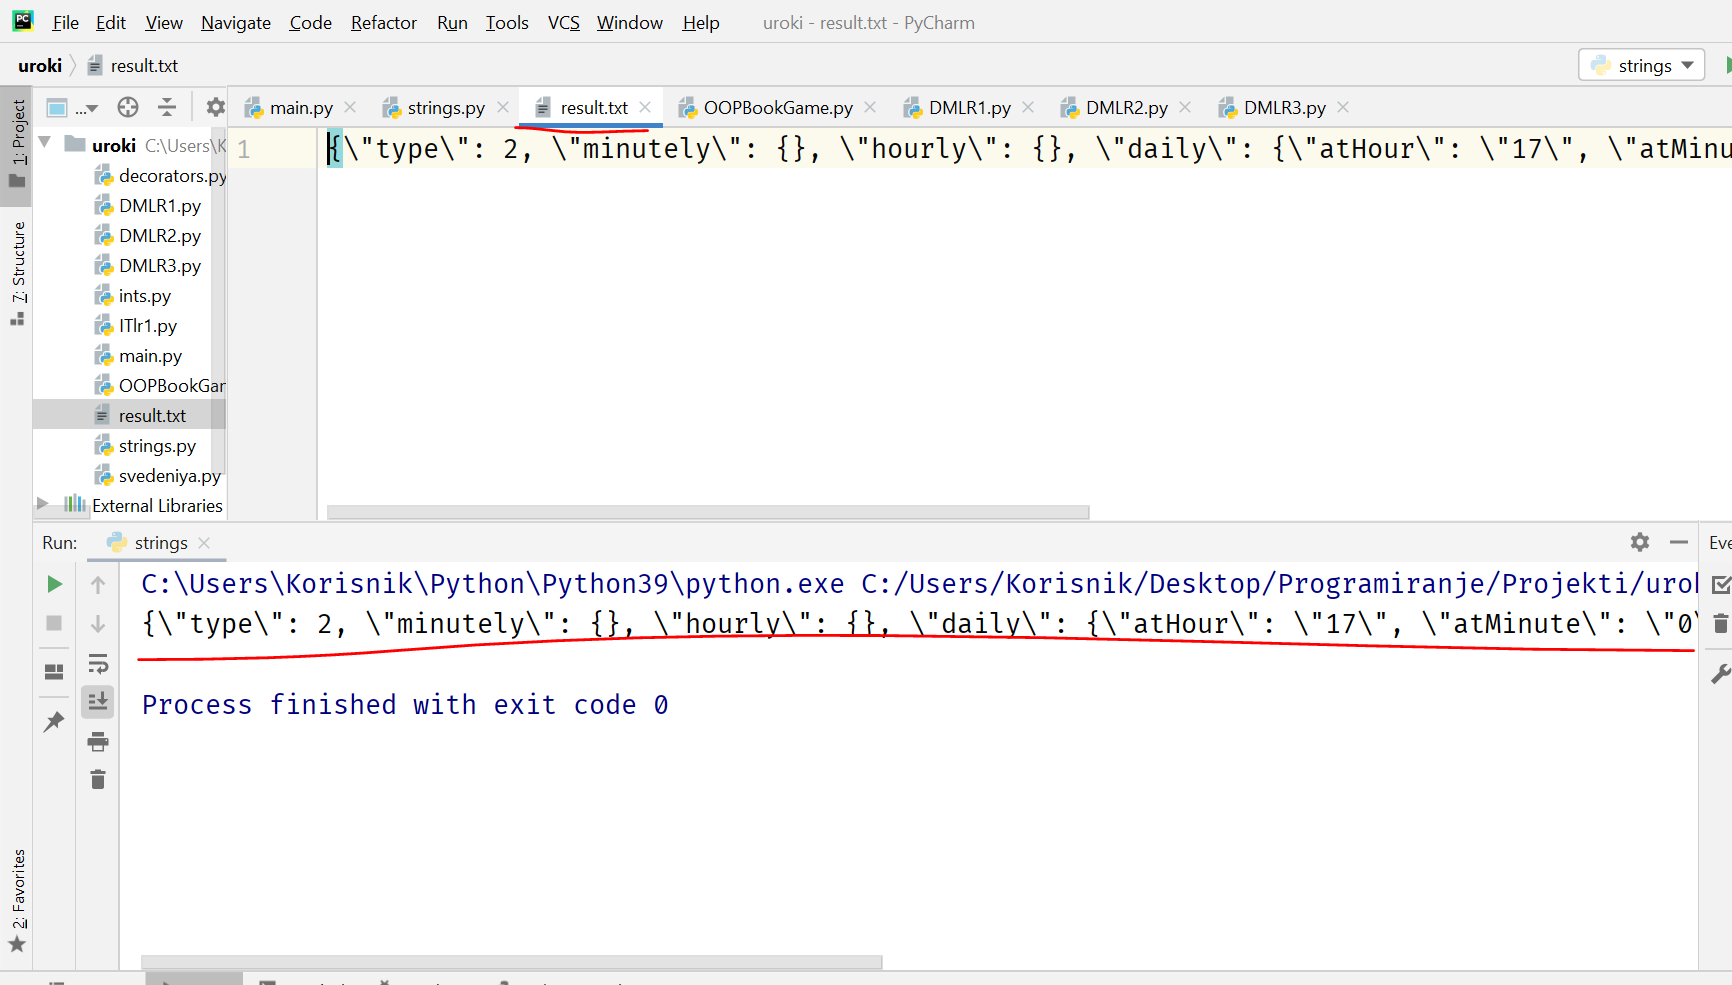This screenshot has height=985, width=1732.
Task: Click the Print icon in Run panel
Action: click(98, 741)
